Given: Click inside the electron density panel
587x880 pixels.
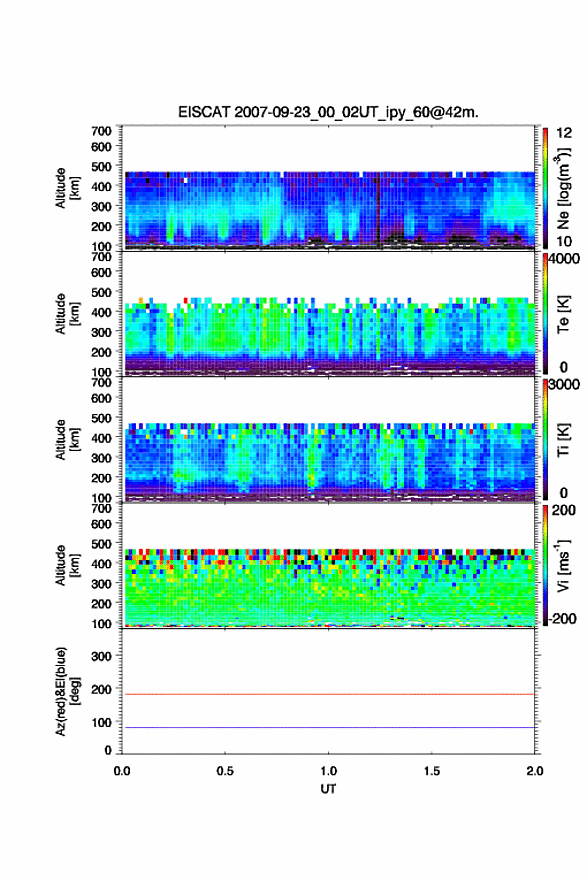Looking at the screenshot, I should pos(328,187).
